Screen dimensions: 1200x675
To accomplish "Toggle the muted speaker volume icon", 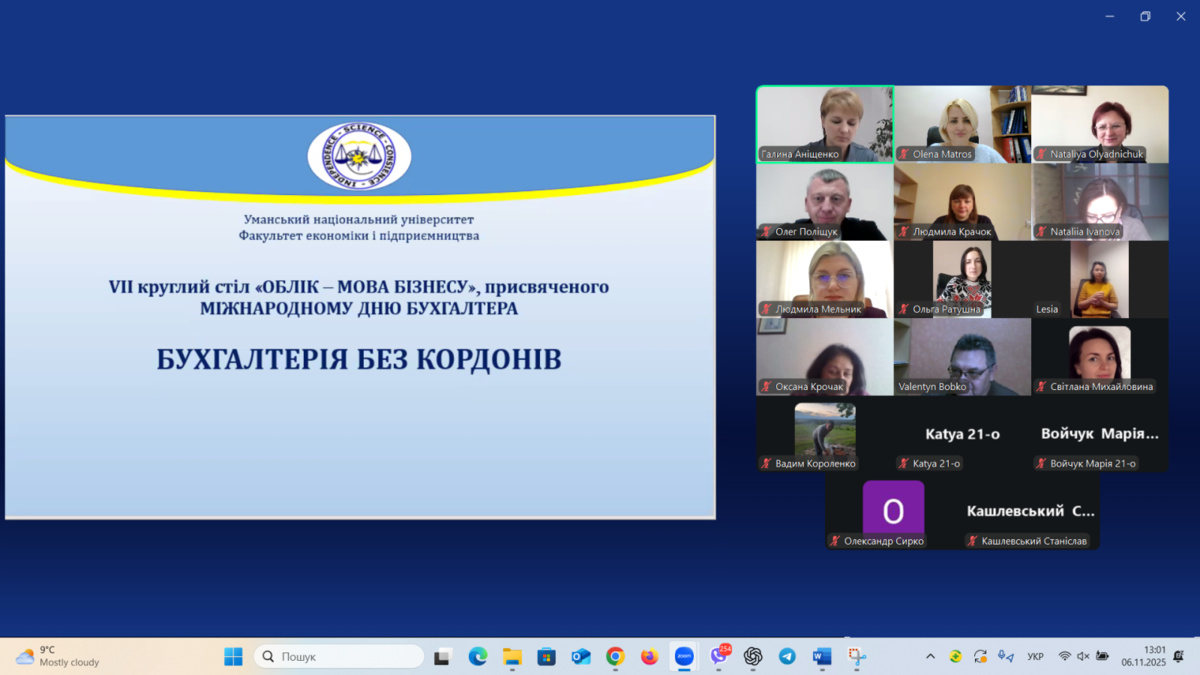I will [x=1083, y=656].
